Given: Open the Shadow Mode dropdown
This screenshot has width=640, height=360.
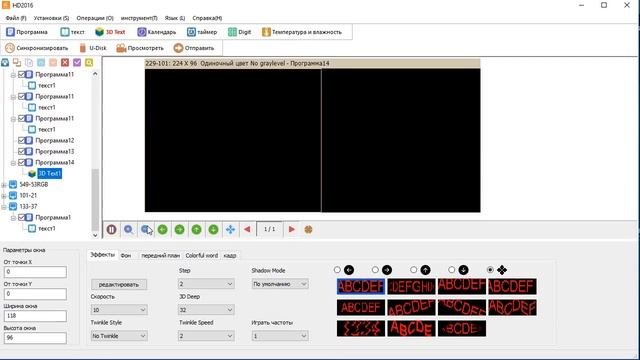Looking at the screenshot, I should [280, 284].
